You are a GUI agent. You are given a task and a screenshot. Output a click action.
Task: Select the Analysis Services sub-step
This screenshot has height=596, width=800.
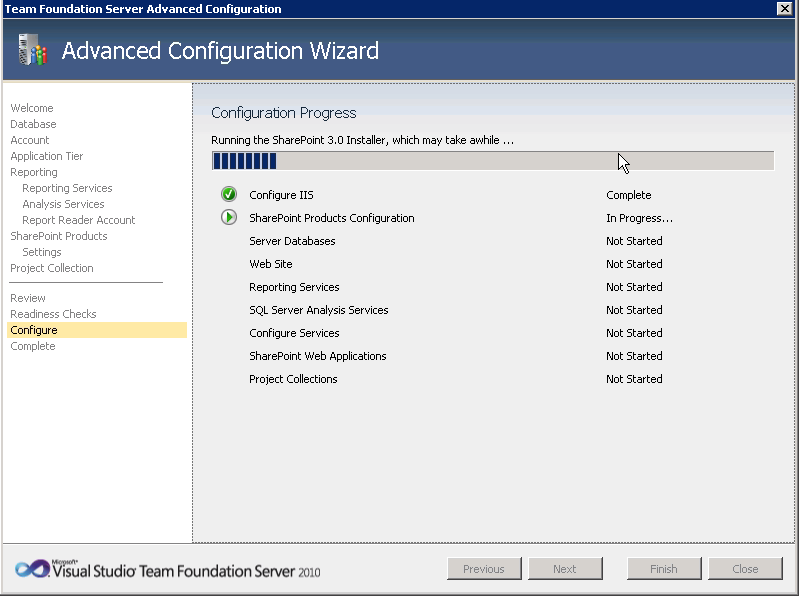pyautogui.click(x=63, y=204)
